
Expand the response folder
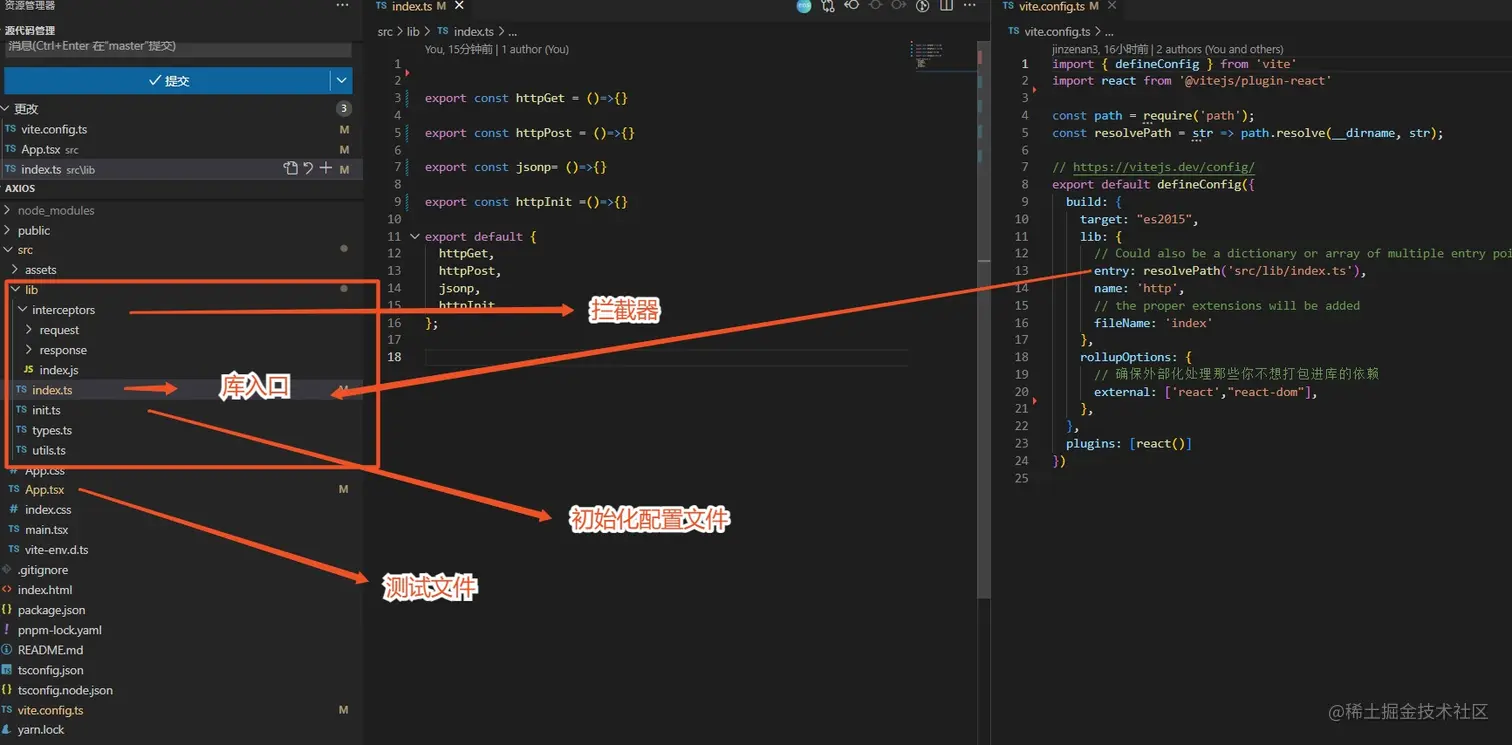pos(63,350)
